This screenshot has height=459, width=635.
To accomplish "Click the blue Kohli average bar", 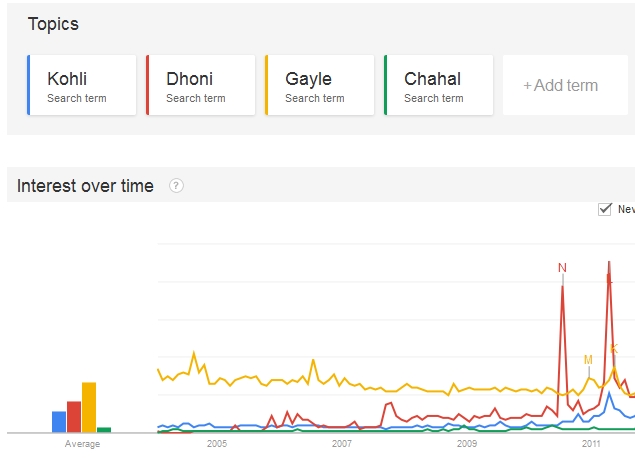I will 59,422.
